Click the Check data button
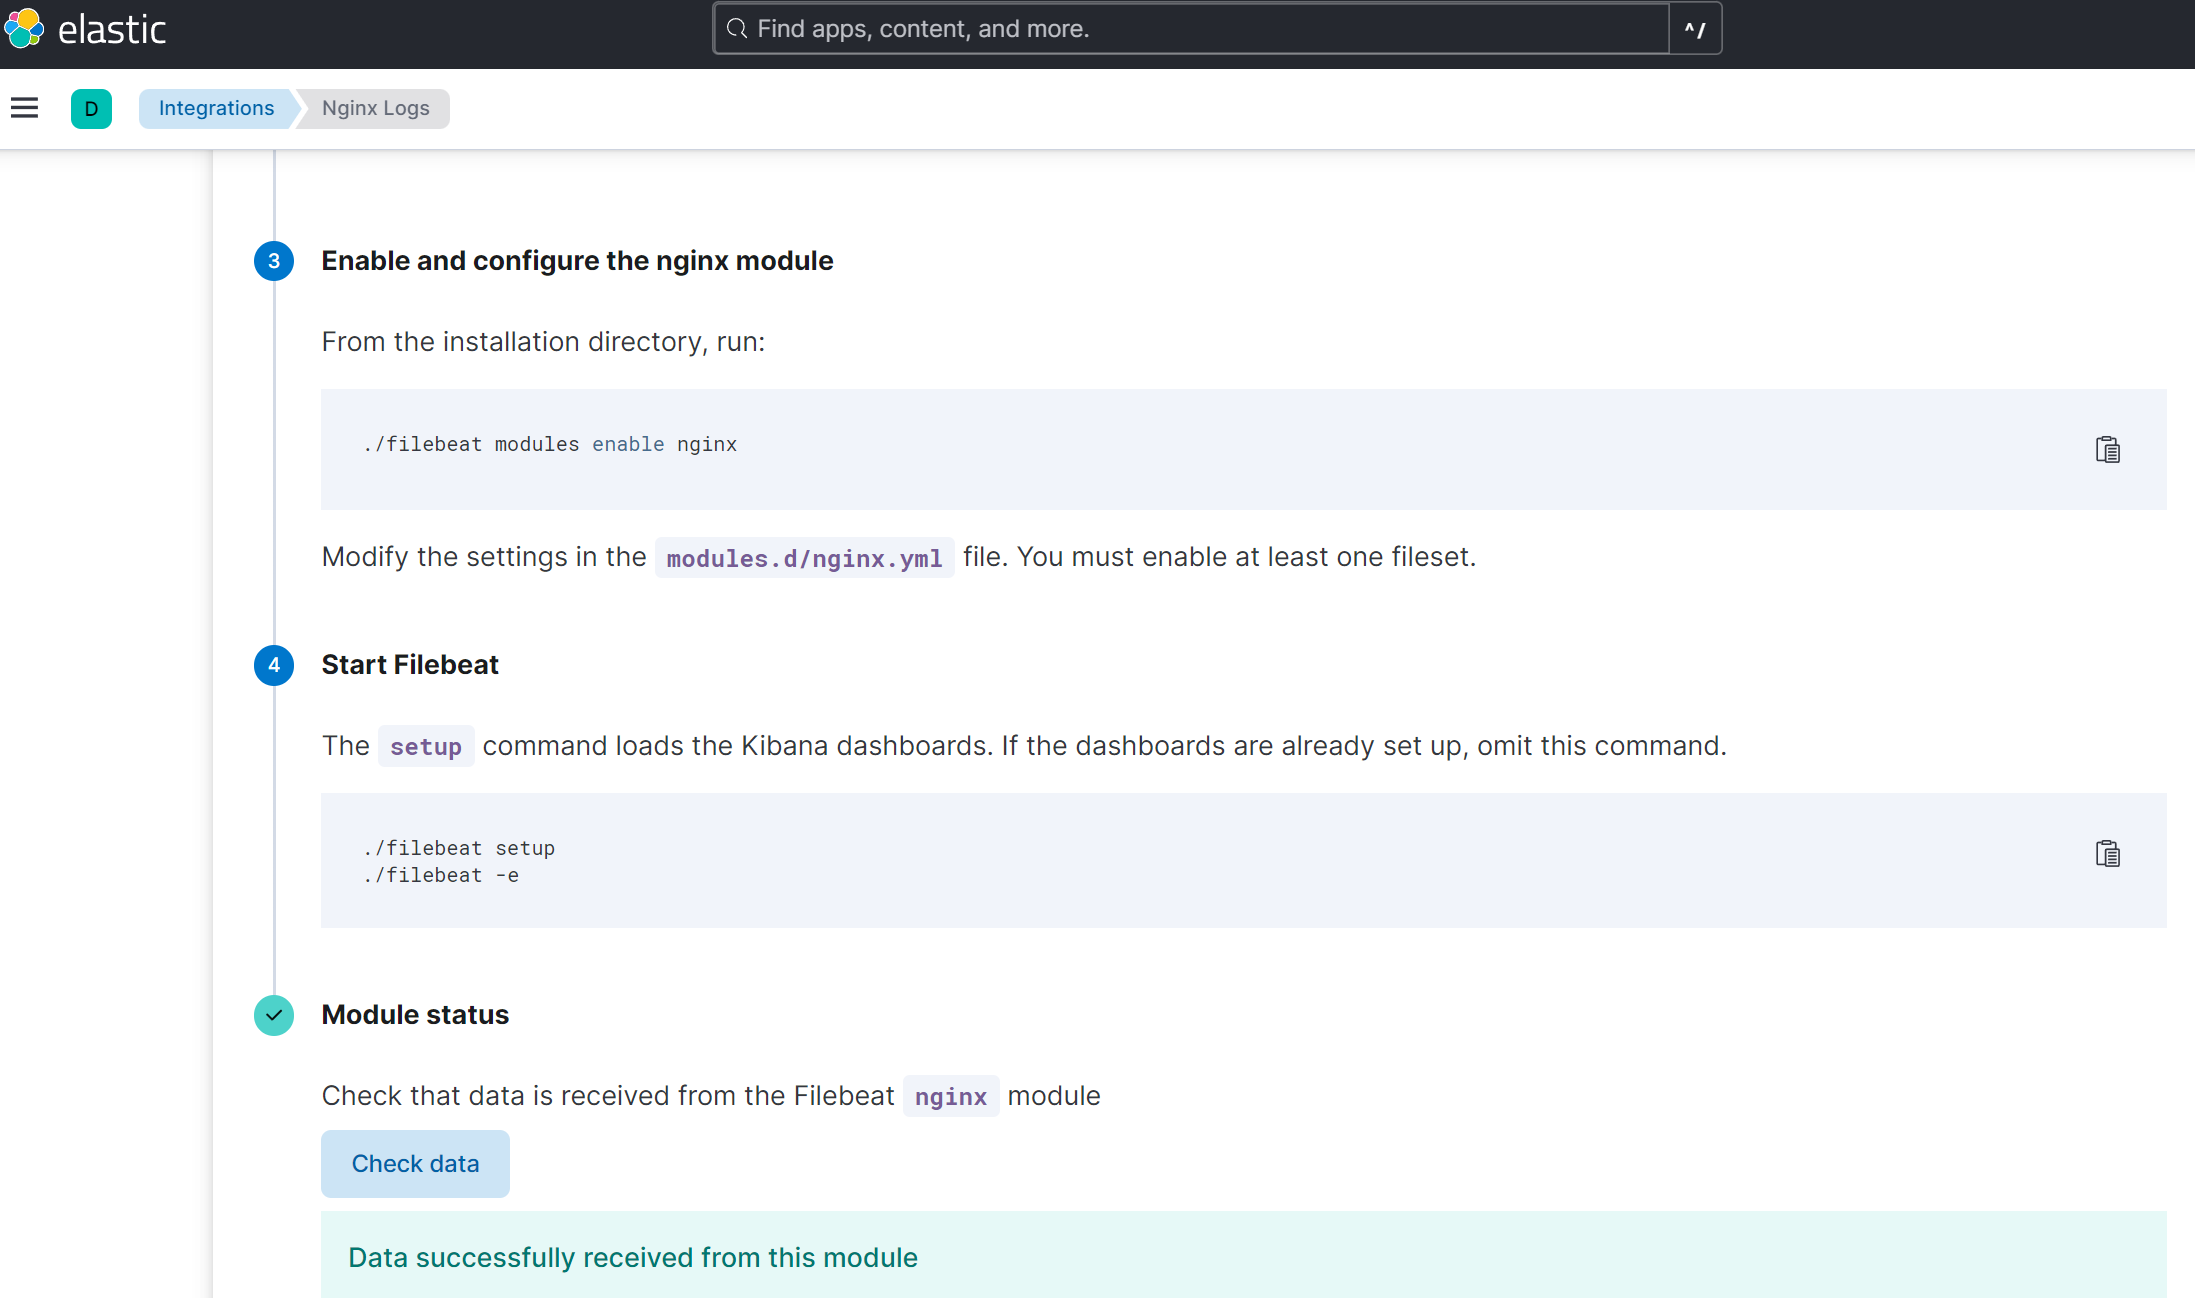 [415, 1163]
